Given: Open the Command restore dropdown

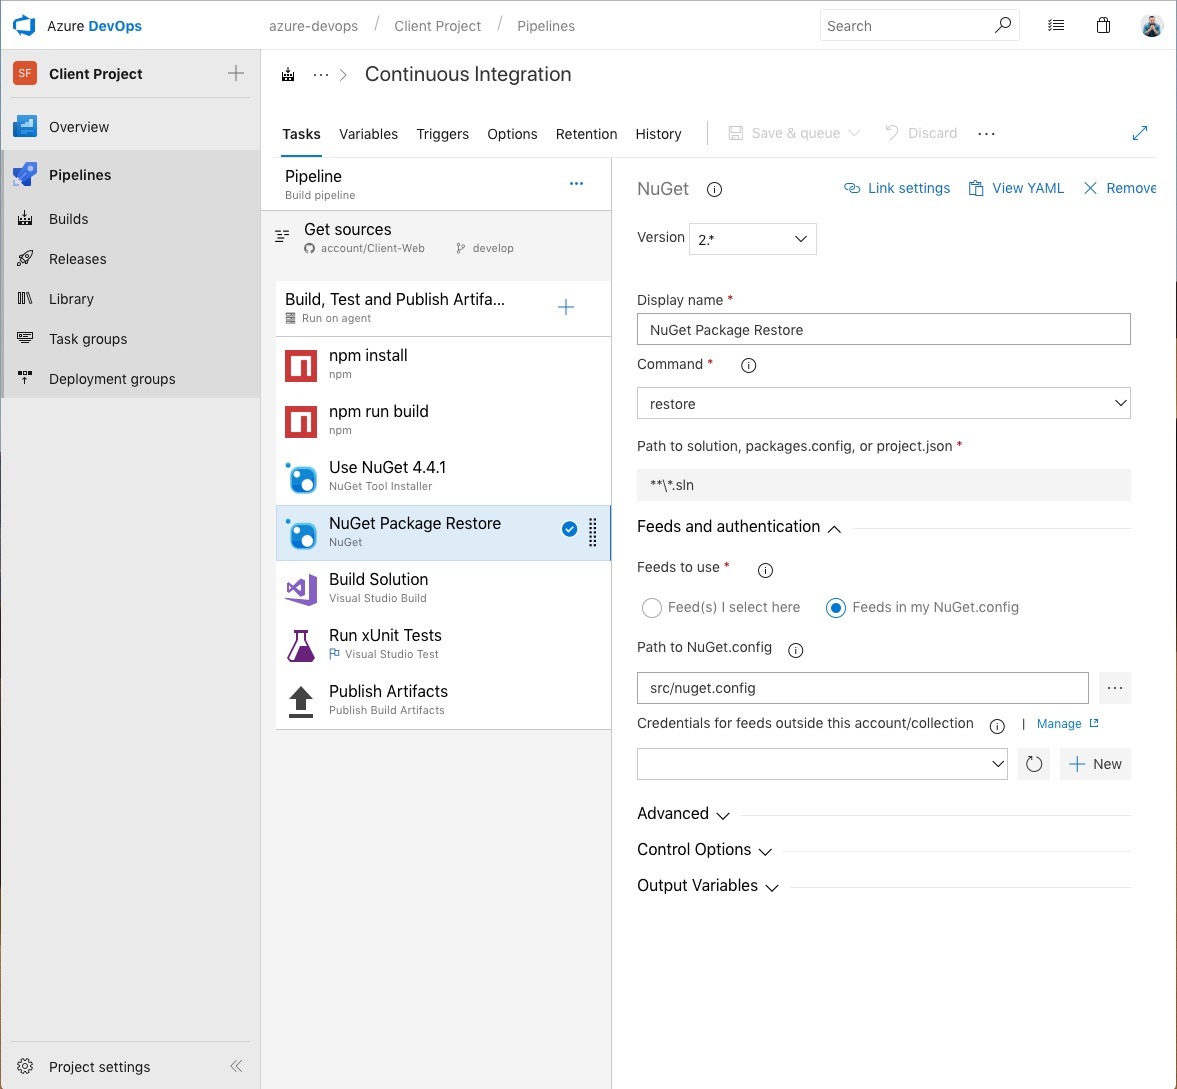Looking at the screenshot, I should [883, 403].
